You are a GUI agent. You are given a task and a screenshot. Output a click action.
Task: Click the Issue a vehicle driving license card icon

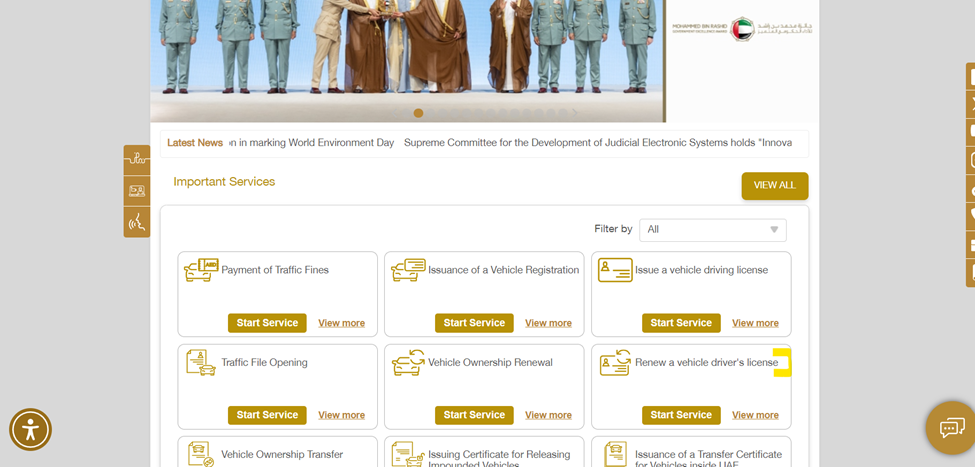[x=615, y=270]
